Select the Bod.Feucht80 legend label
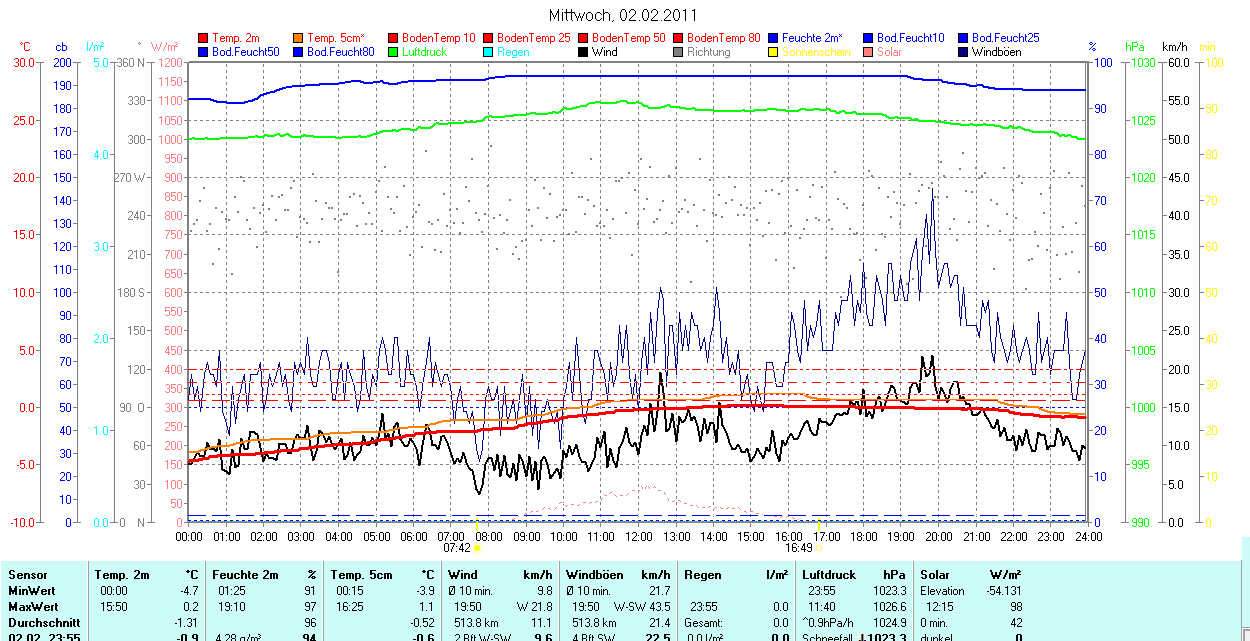This screenshot has width=1250, height=641. click(340, 51)
